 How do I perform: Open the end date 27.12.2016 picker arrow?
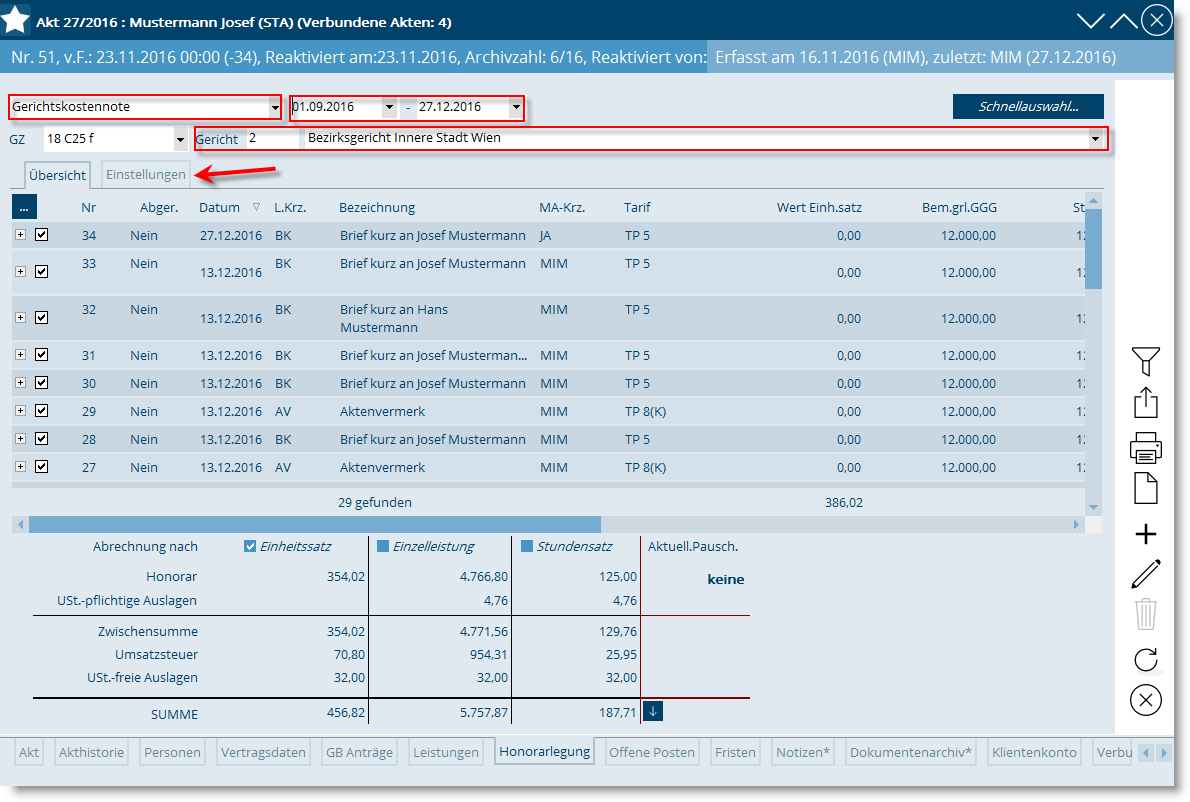point(516,108)
